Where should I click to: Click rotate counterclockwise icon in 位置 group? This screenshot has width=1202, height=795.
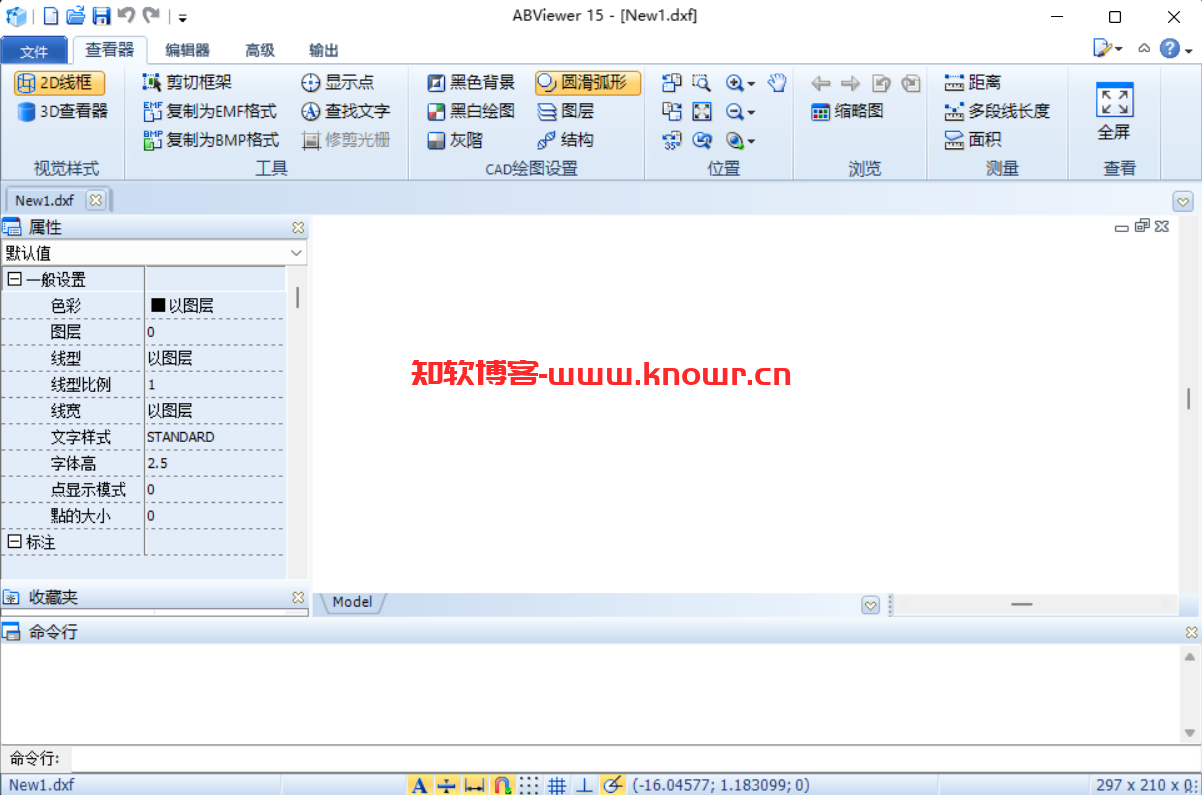point(672,83)
